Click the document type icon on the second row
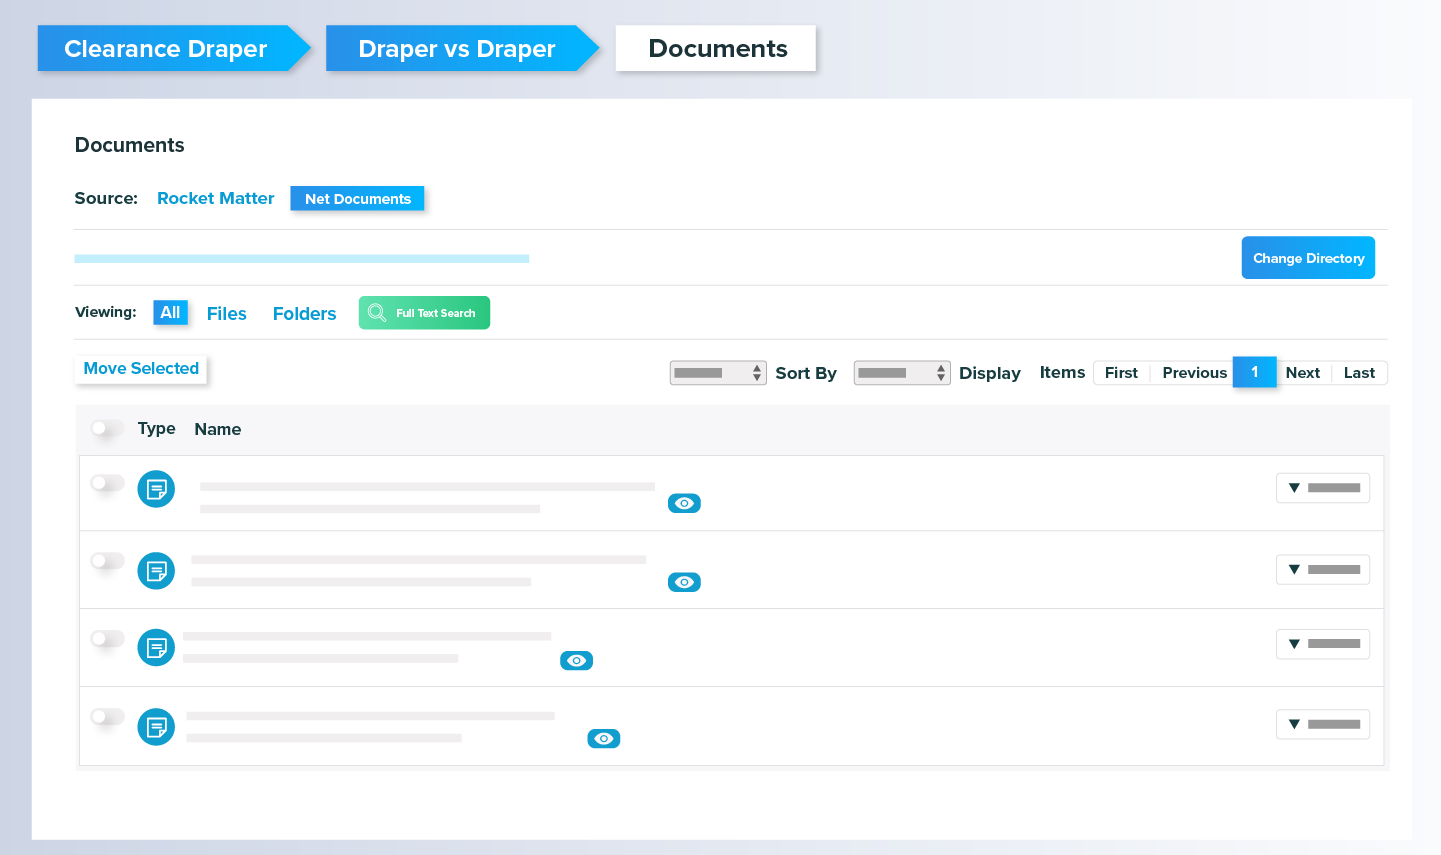This screenshot has height=855, width=1441. tap(156, 570)
